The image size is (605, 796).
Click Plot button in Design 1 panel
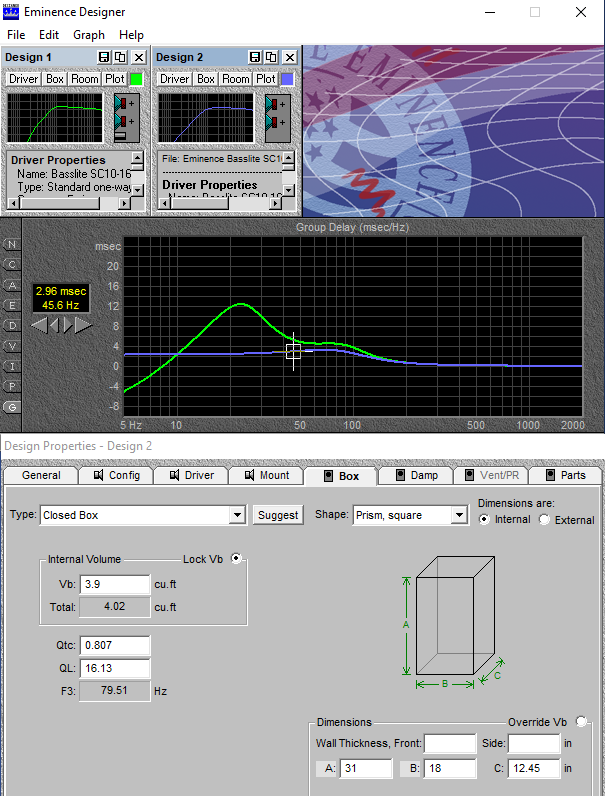(115, 79)
